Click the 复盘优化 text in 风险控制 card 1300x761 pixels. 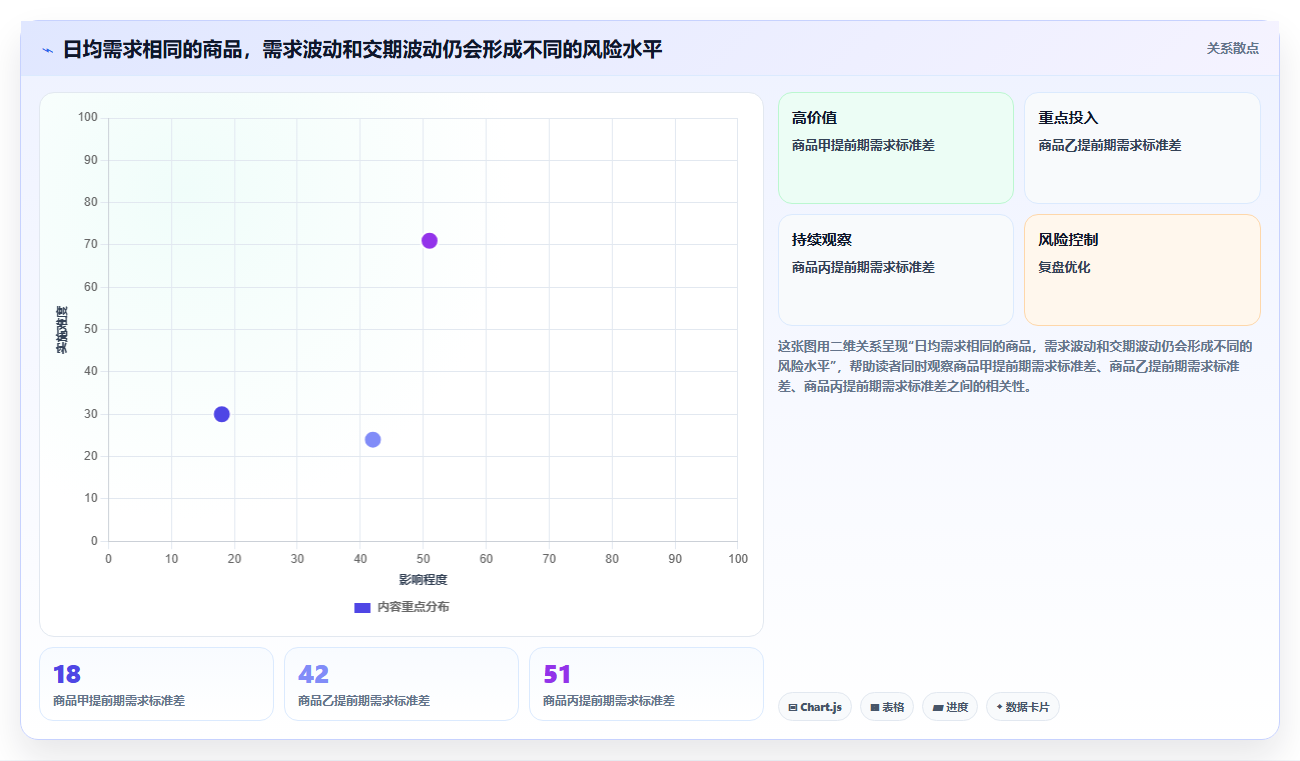pos(1064,267)
